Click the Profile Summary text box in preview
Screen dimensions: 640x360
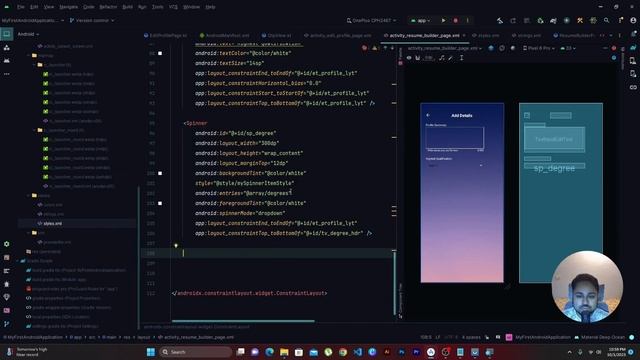click(x=455, y=138)
